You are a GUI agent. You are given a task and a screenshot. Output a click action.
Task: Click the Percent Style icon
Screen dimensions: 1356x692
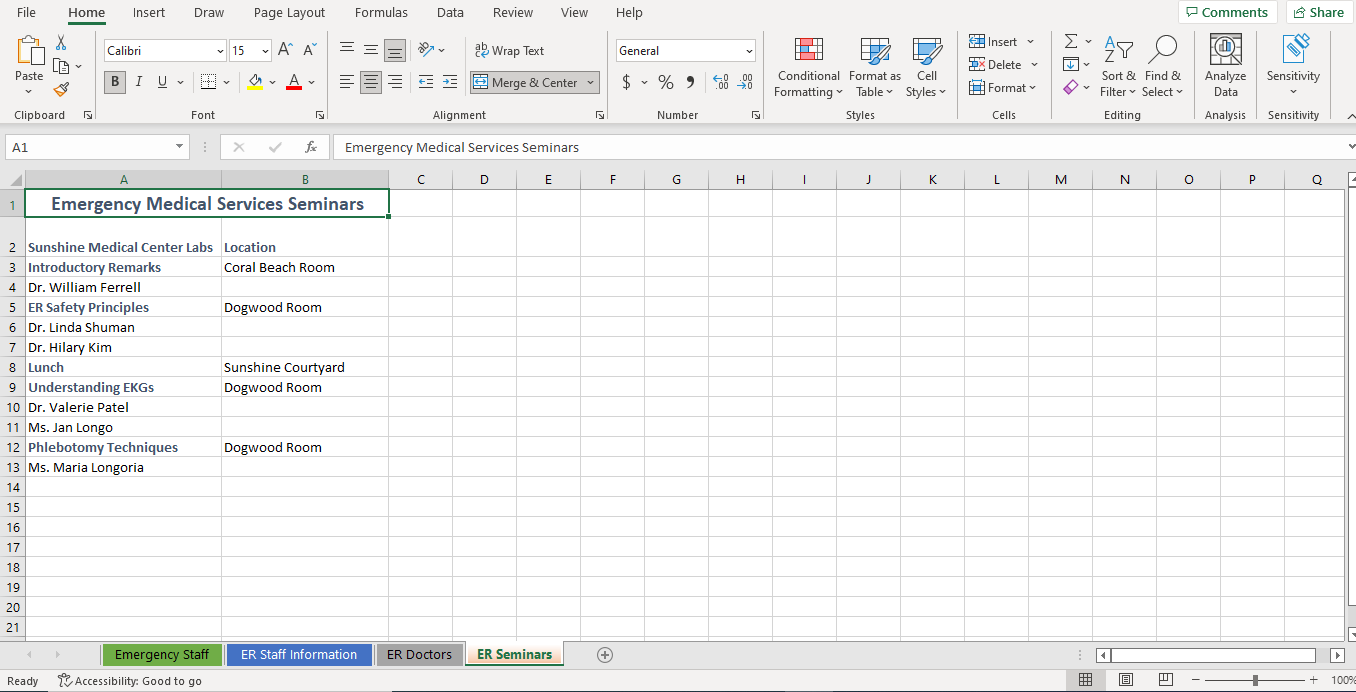[665, 82]
